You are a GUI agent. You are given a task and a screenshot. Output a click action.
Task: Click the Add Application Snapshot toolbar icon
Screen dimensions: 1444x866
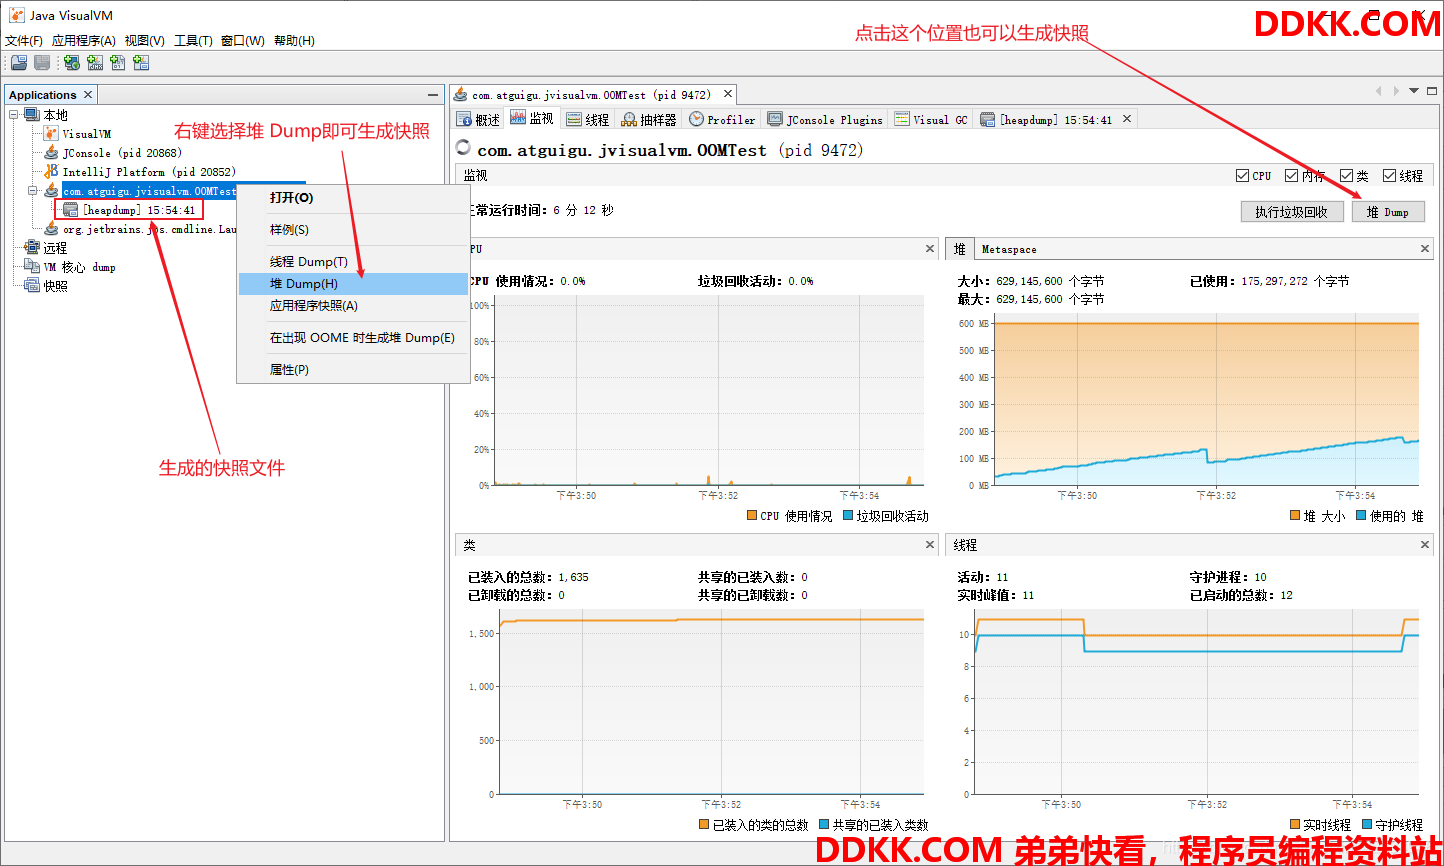pos(141,63)
